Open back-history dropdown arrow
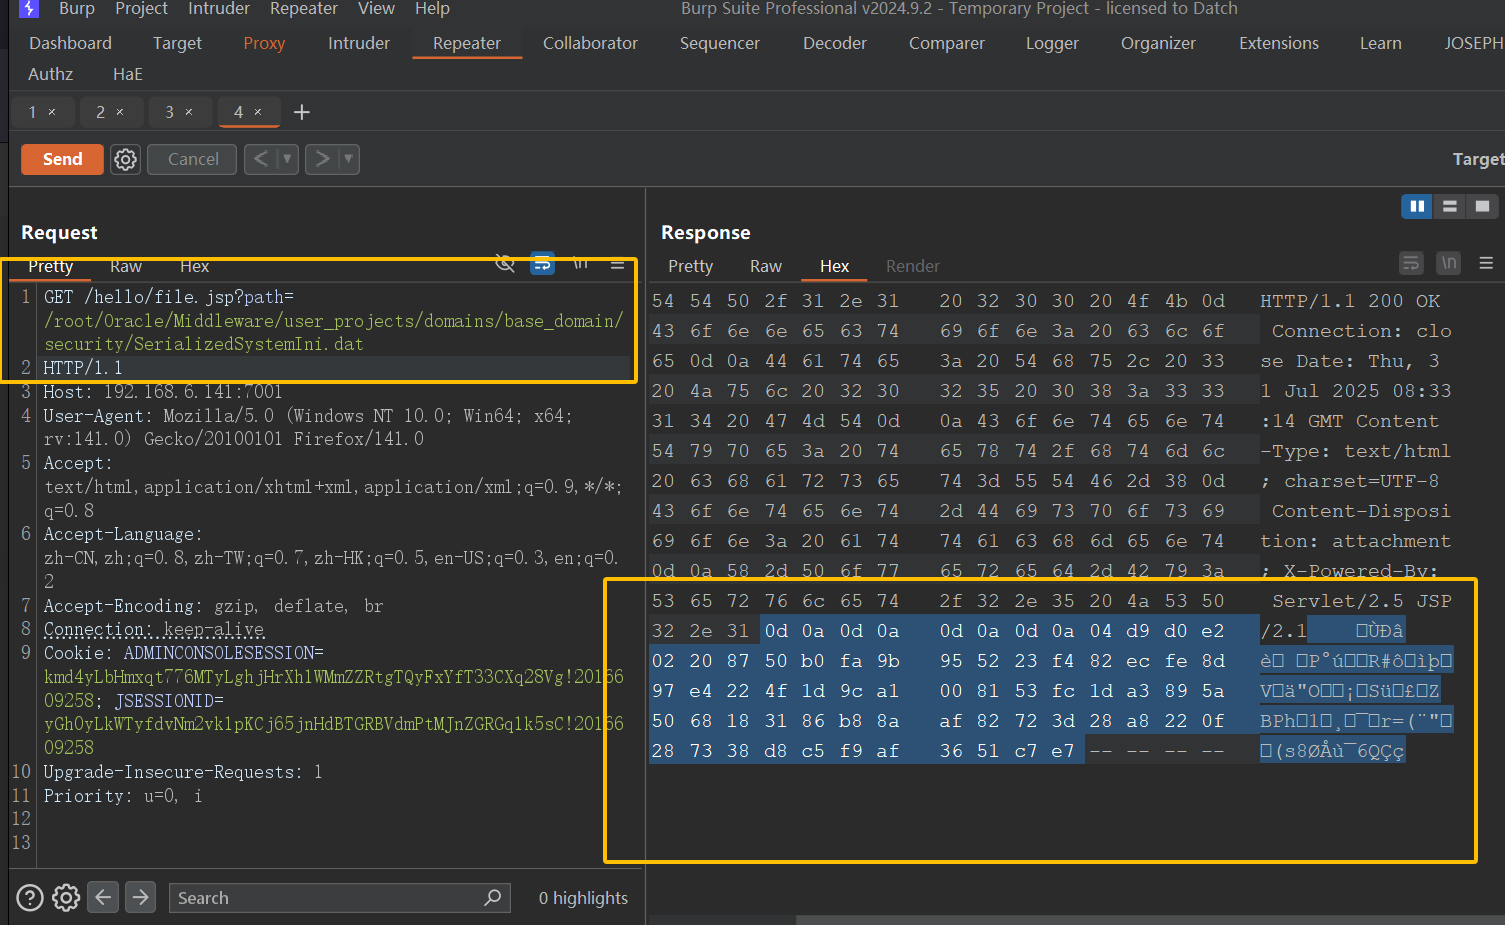Viewport: 1505px width, 925px height. (287, 159)
